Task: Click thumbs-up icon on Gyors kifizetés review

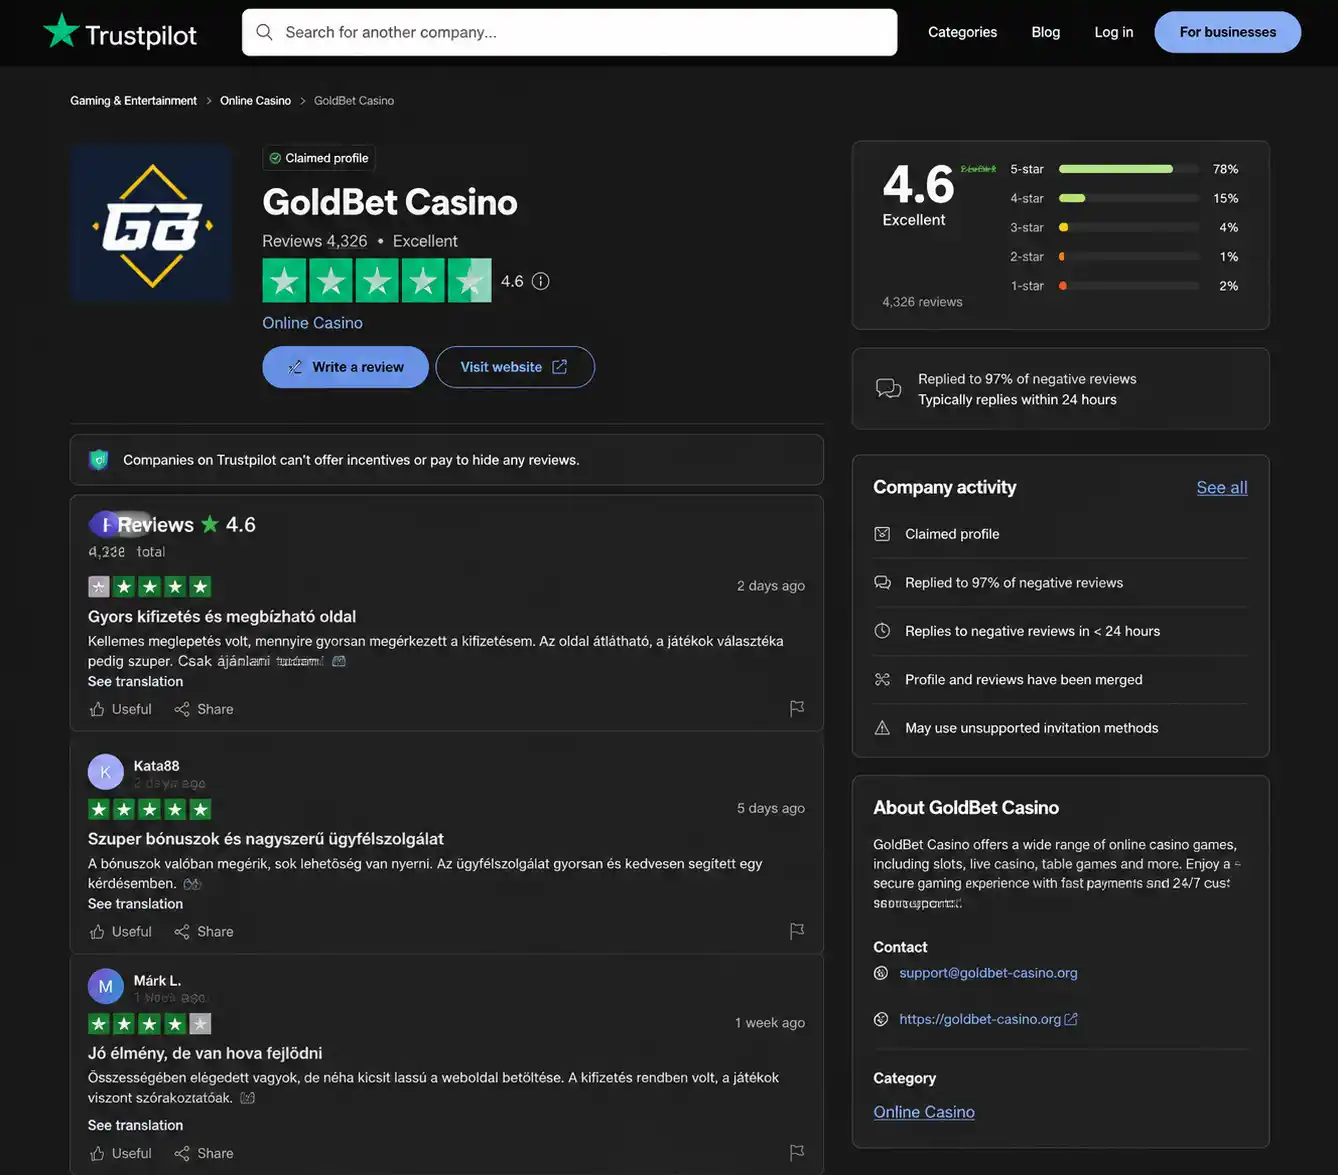Action: tap(97, 709)
